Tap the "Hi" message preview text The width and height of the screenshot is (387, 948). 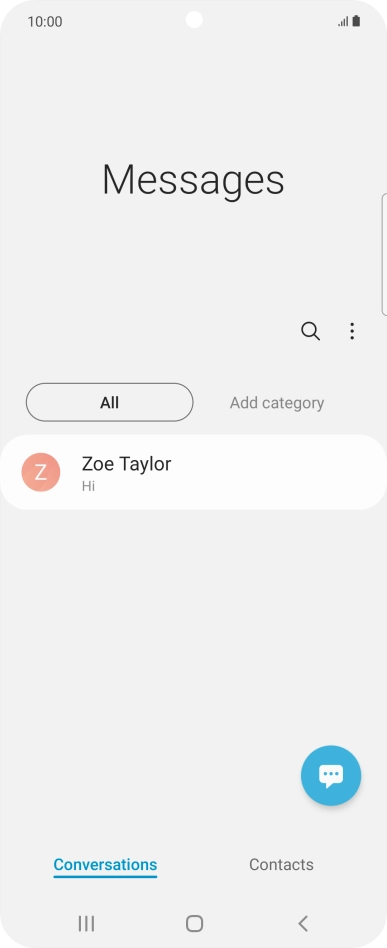[x=88, y=486]
